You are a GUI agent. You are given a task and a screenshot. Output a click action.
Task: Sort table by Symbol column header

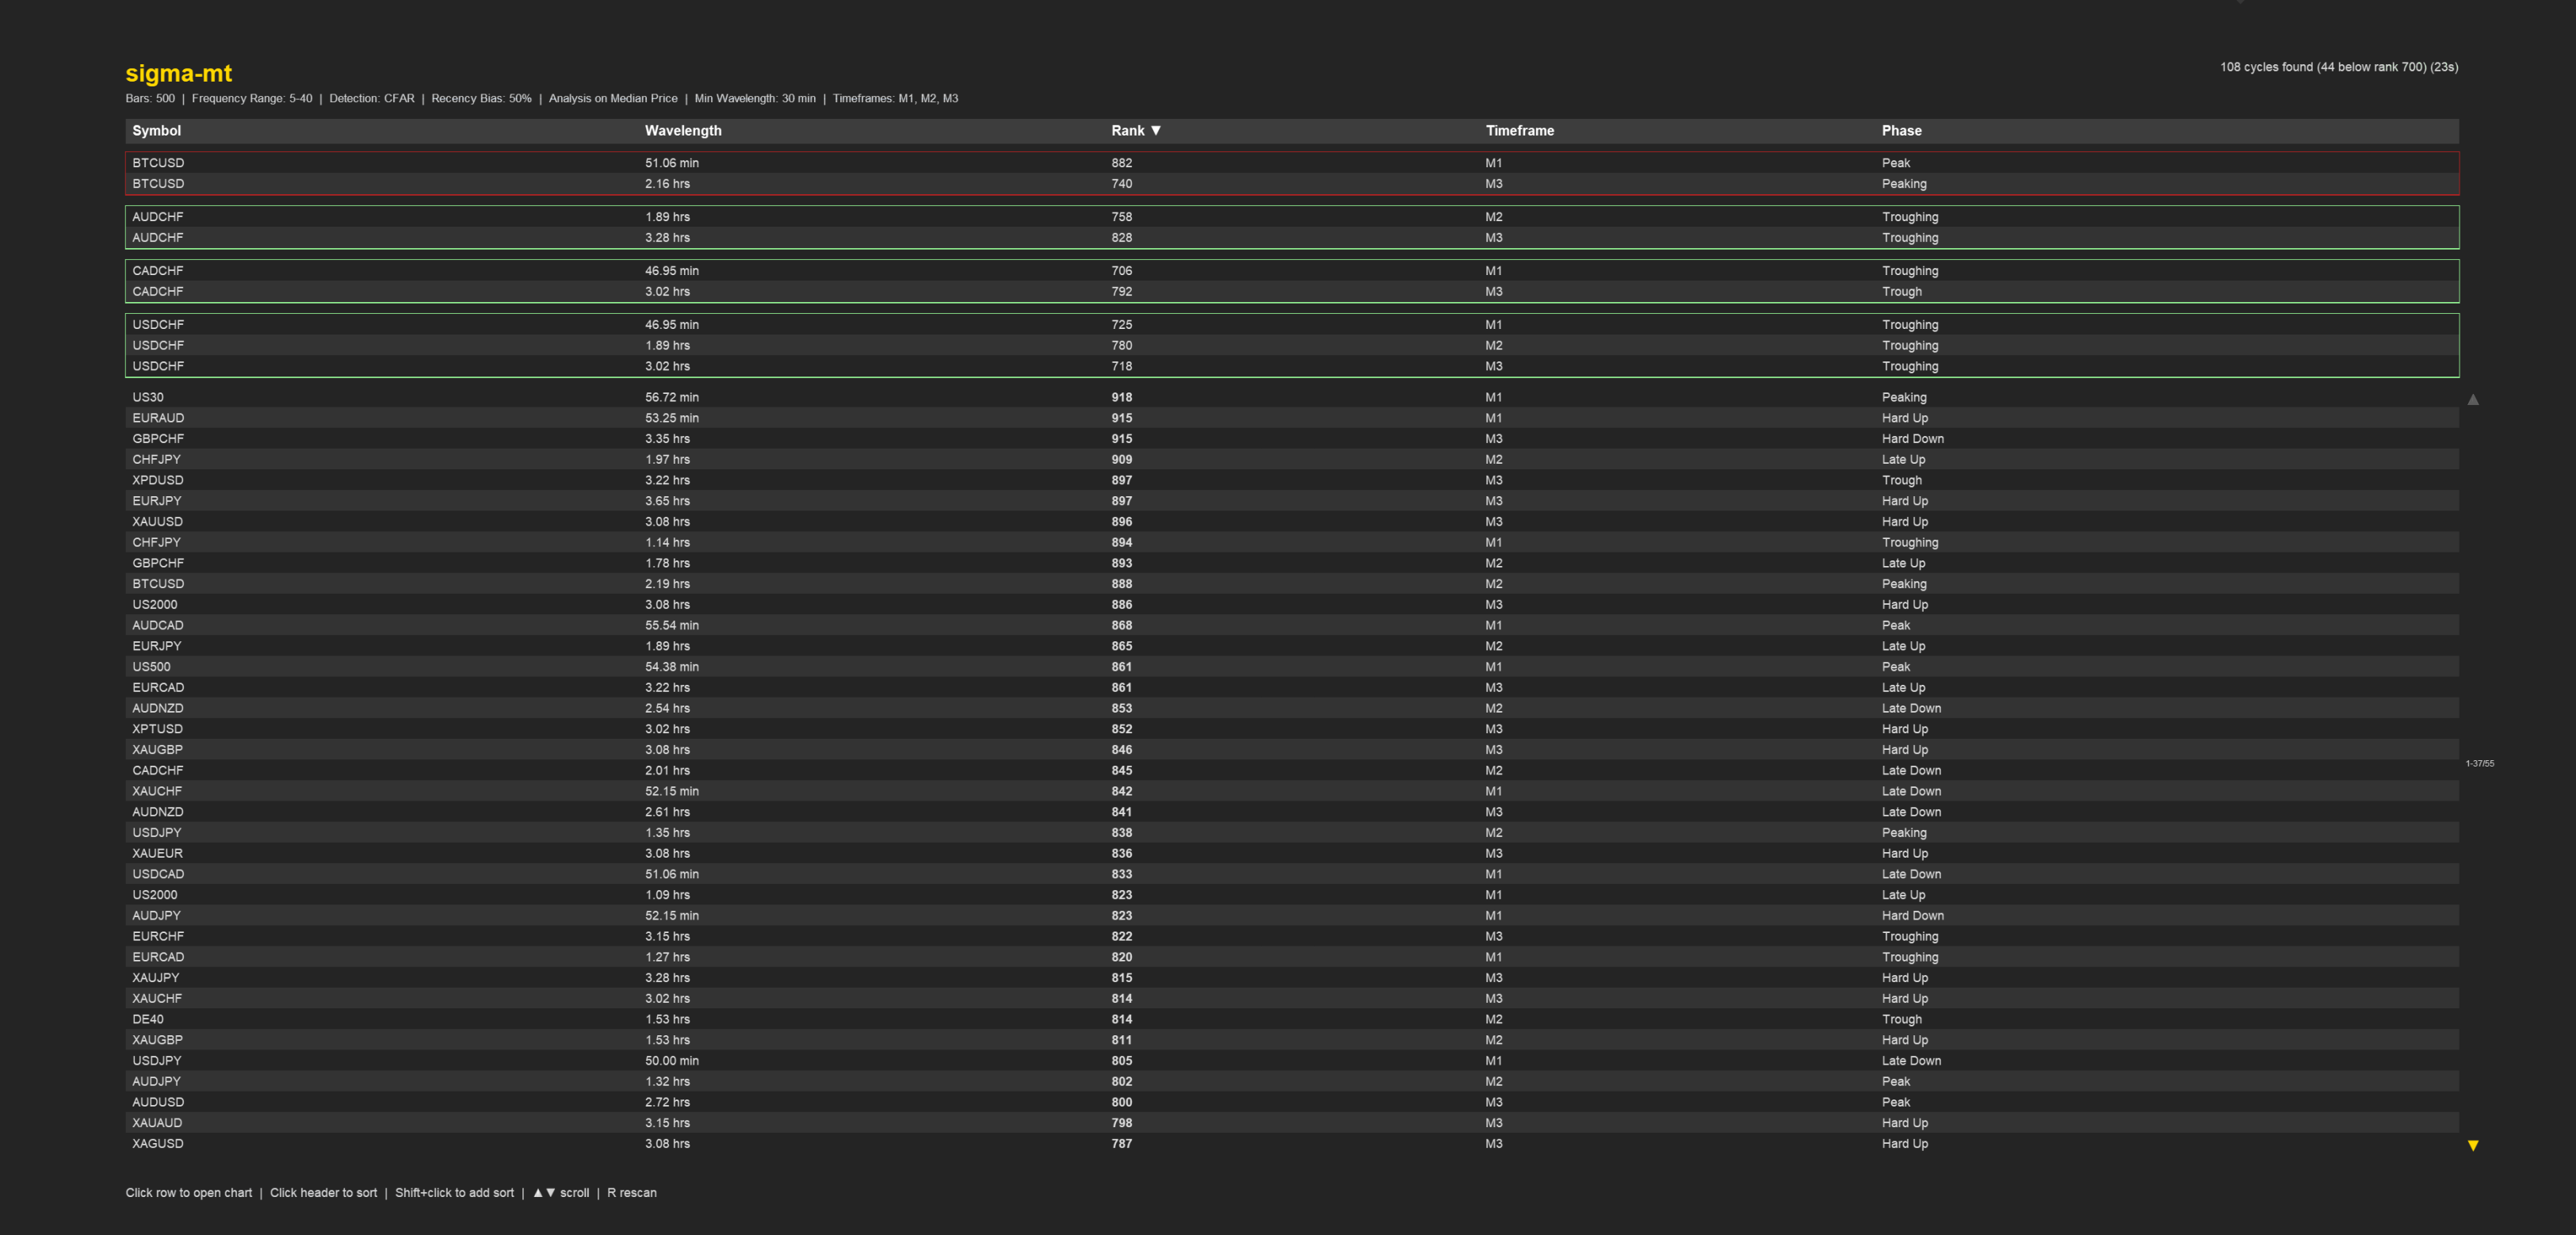click(157, 131)
